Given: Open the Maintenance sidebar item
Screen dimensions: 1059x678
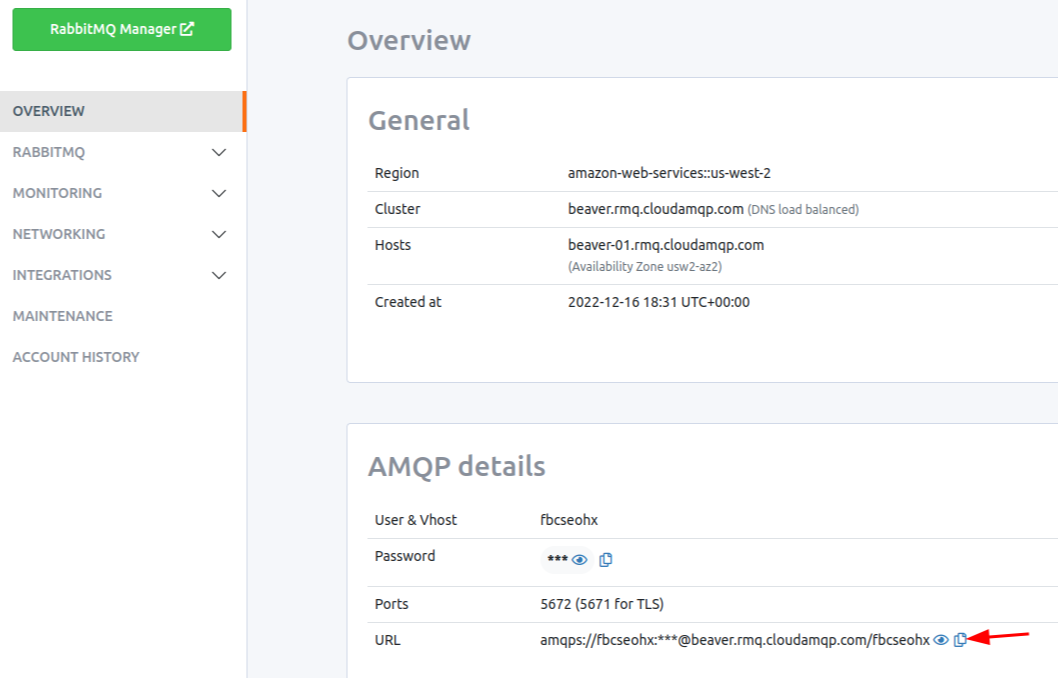Looking at the screenshot, I should point(62,316).
